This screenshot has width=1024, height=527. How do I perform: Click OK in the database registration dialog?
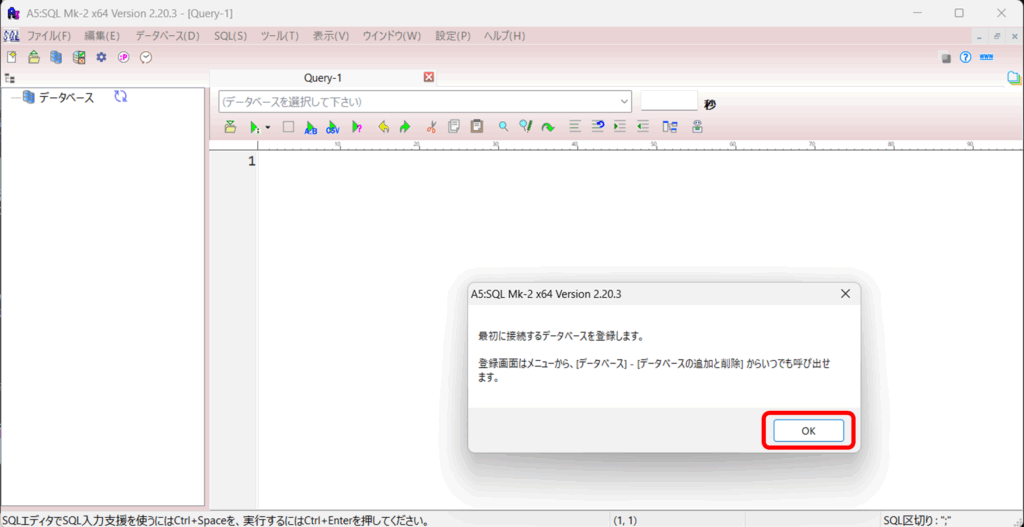(x=808, y=431)
